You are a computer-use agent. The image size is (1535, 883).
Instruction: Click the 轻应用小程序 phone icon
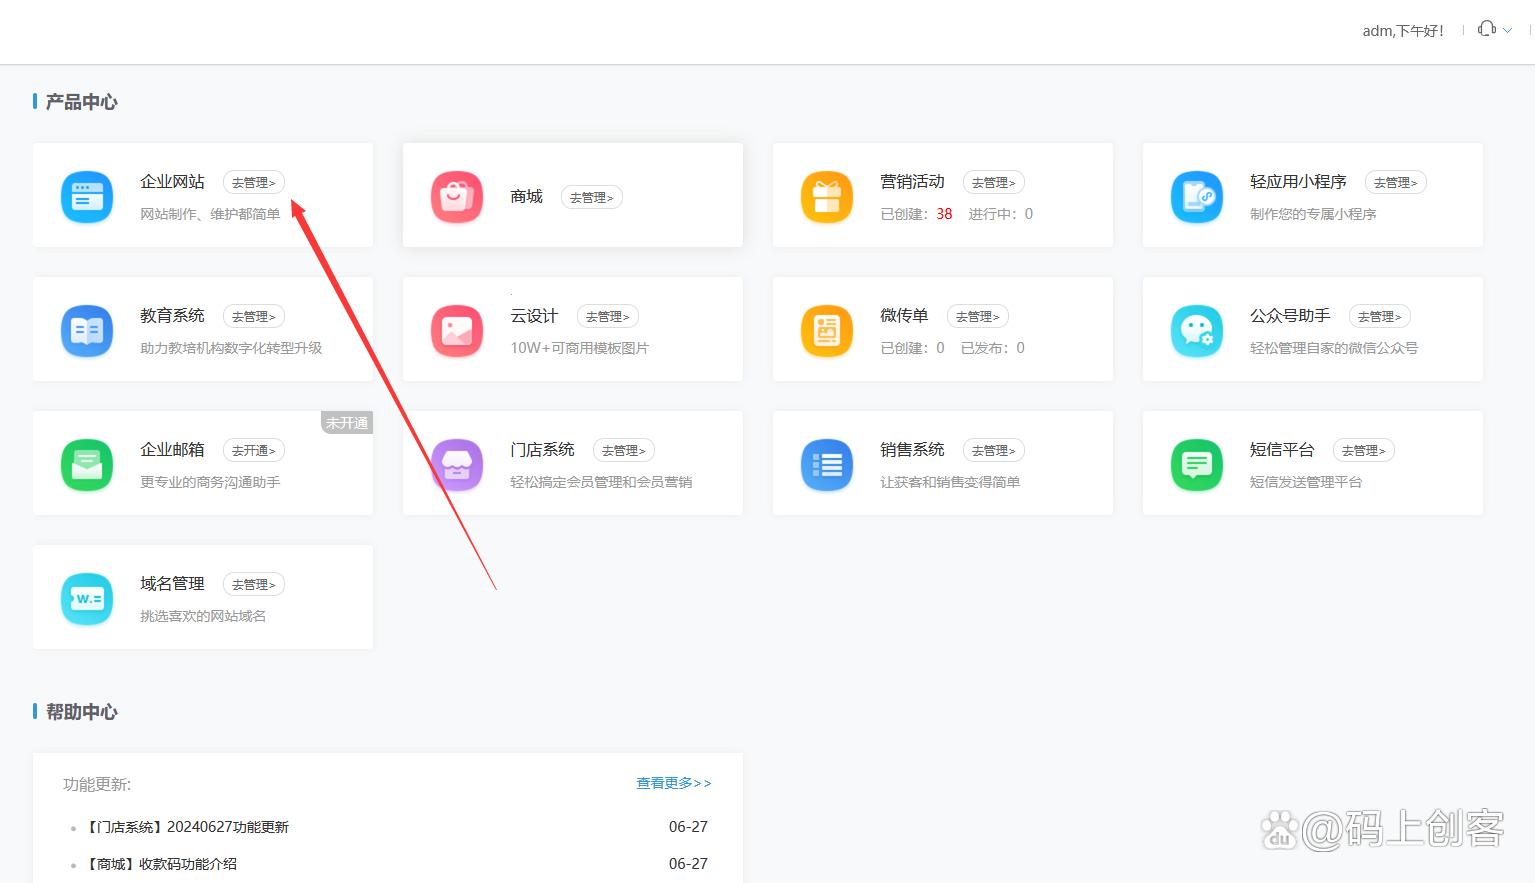pos(1197,197)
